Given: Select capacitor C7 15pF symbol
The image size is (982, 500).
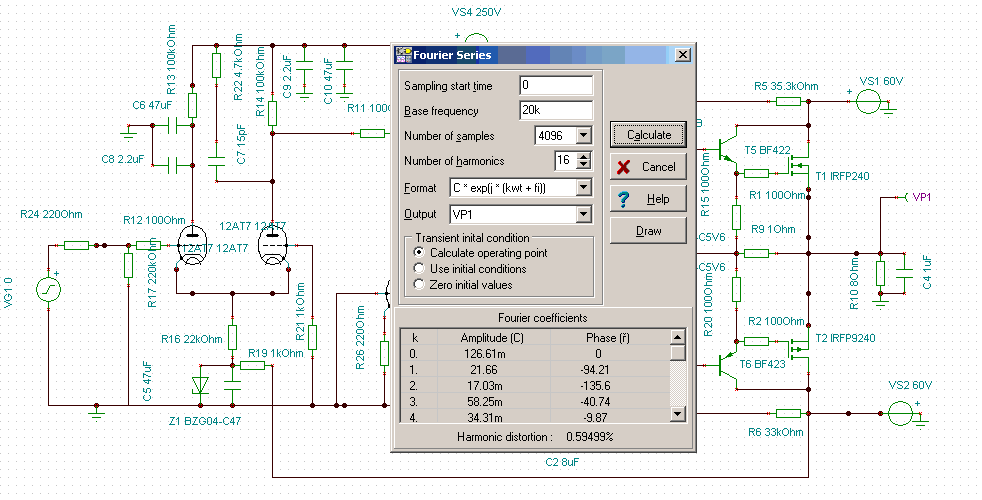Looking at the screenshot, I should [x=216, y=161].
